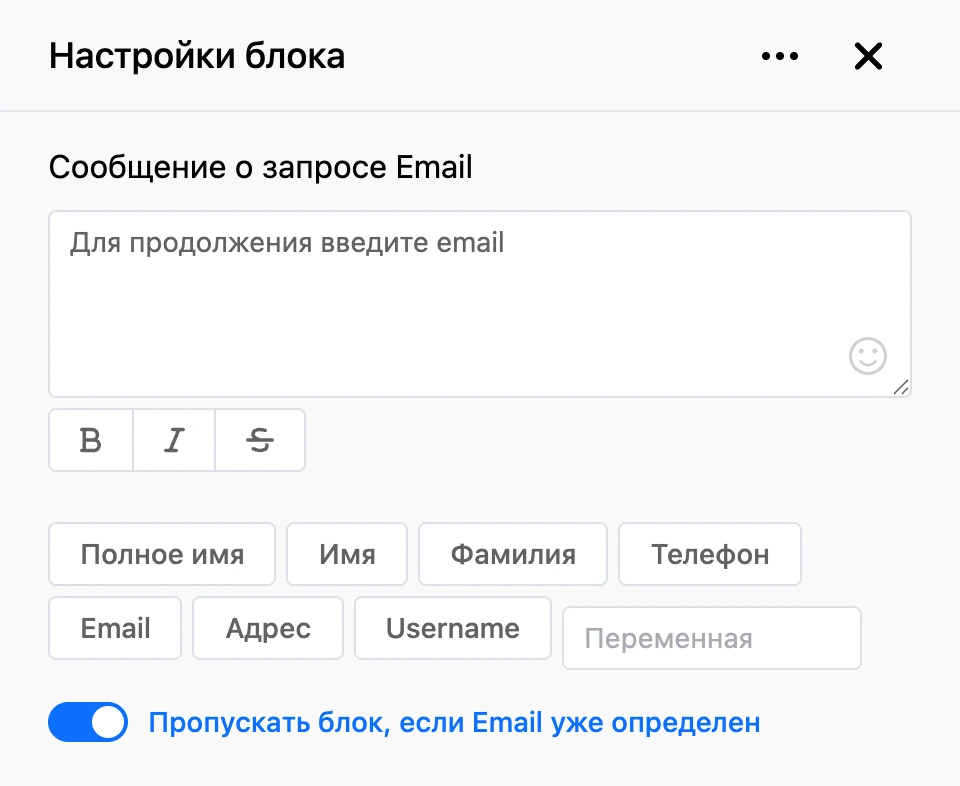Viewport: 960px width, 786px height.
Task: Insert the 'Адрес' variable
Action: 268,628
